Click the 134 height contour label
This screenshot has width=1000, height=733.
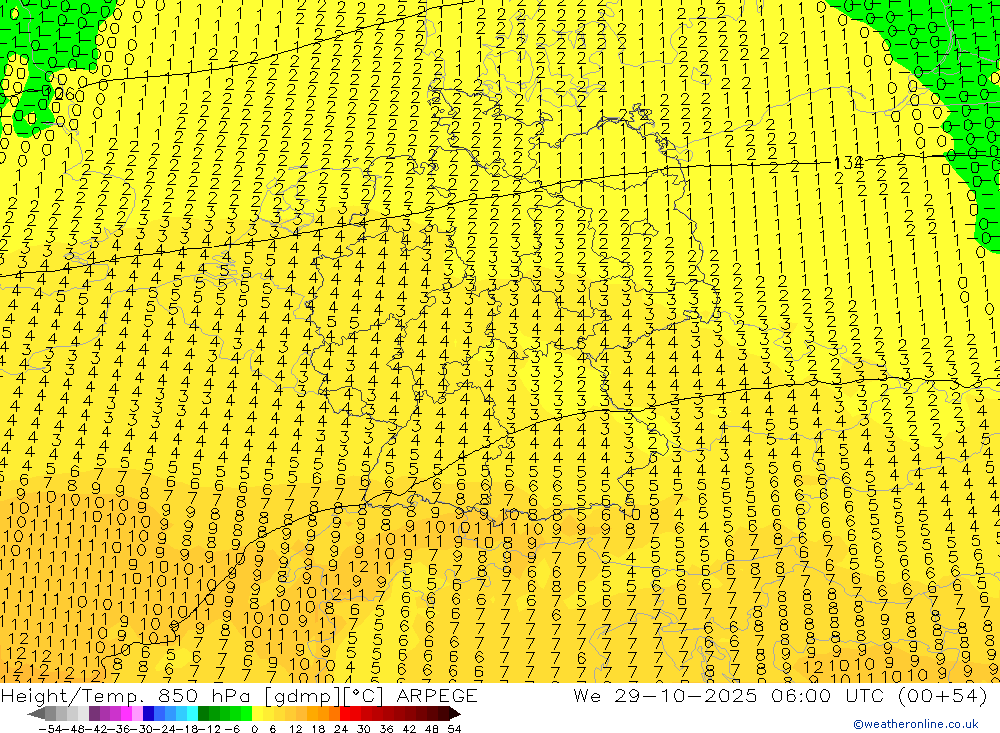849,163
